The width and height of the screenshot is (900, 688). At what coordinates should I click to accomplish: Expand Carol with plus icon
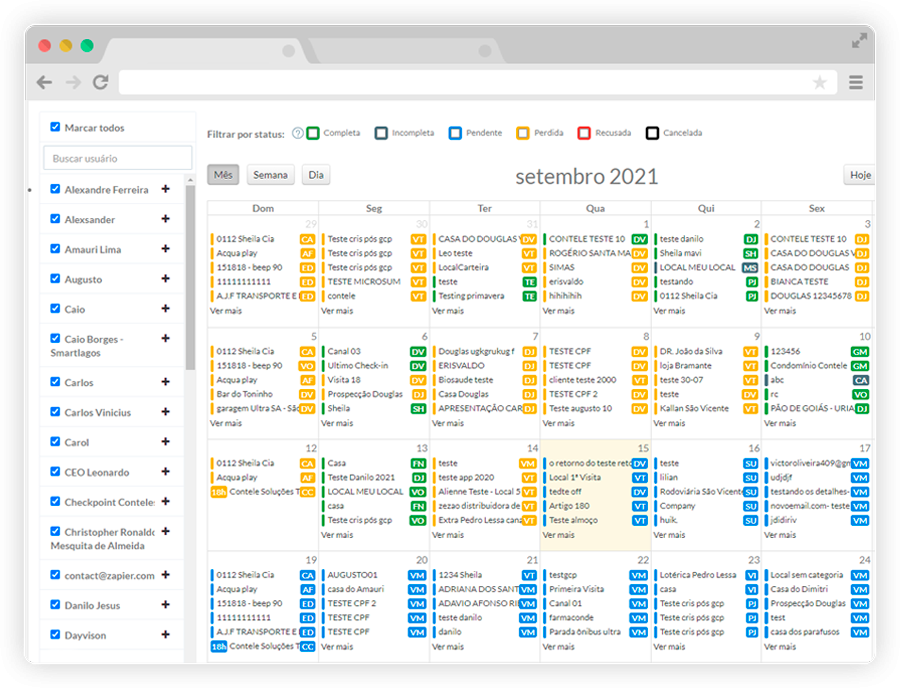(165, 441)
